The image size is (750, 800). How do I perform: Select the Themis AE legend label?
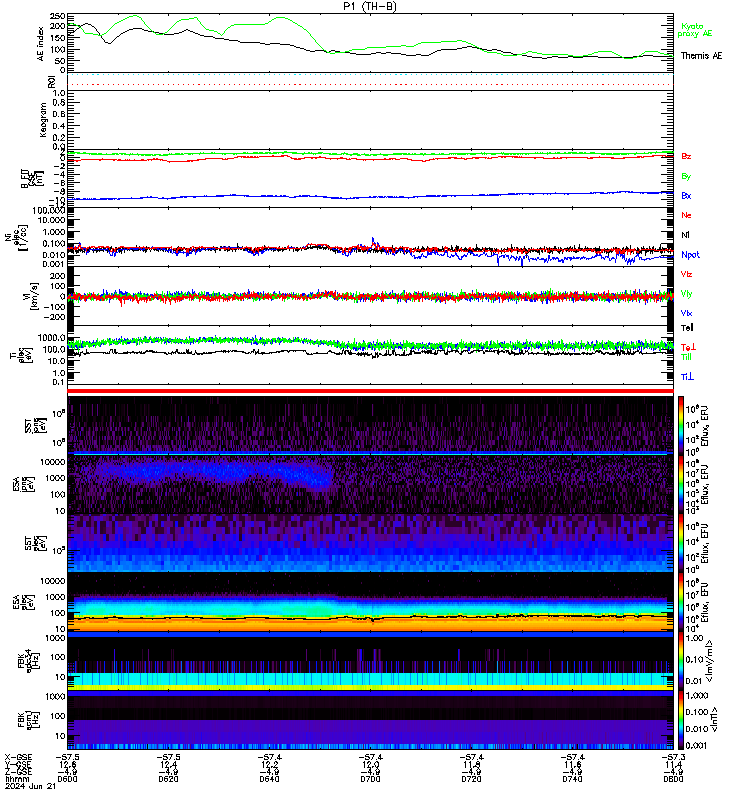point(701,56)
